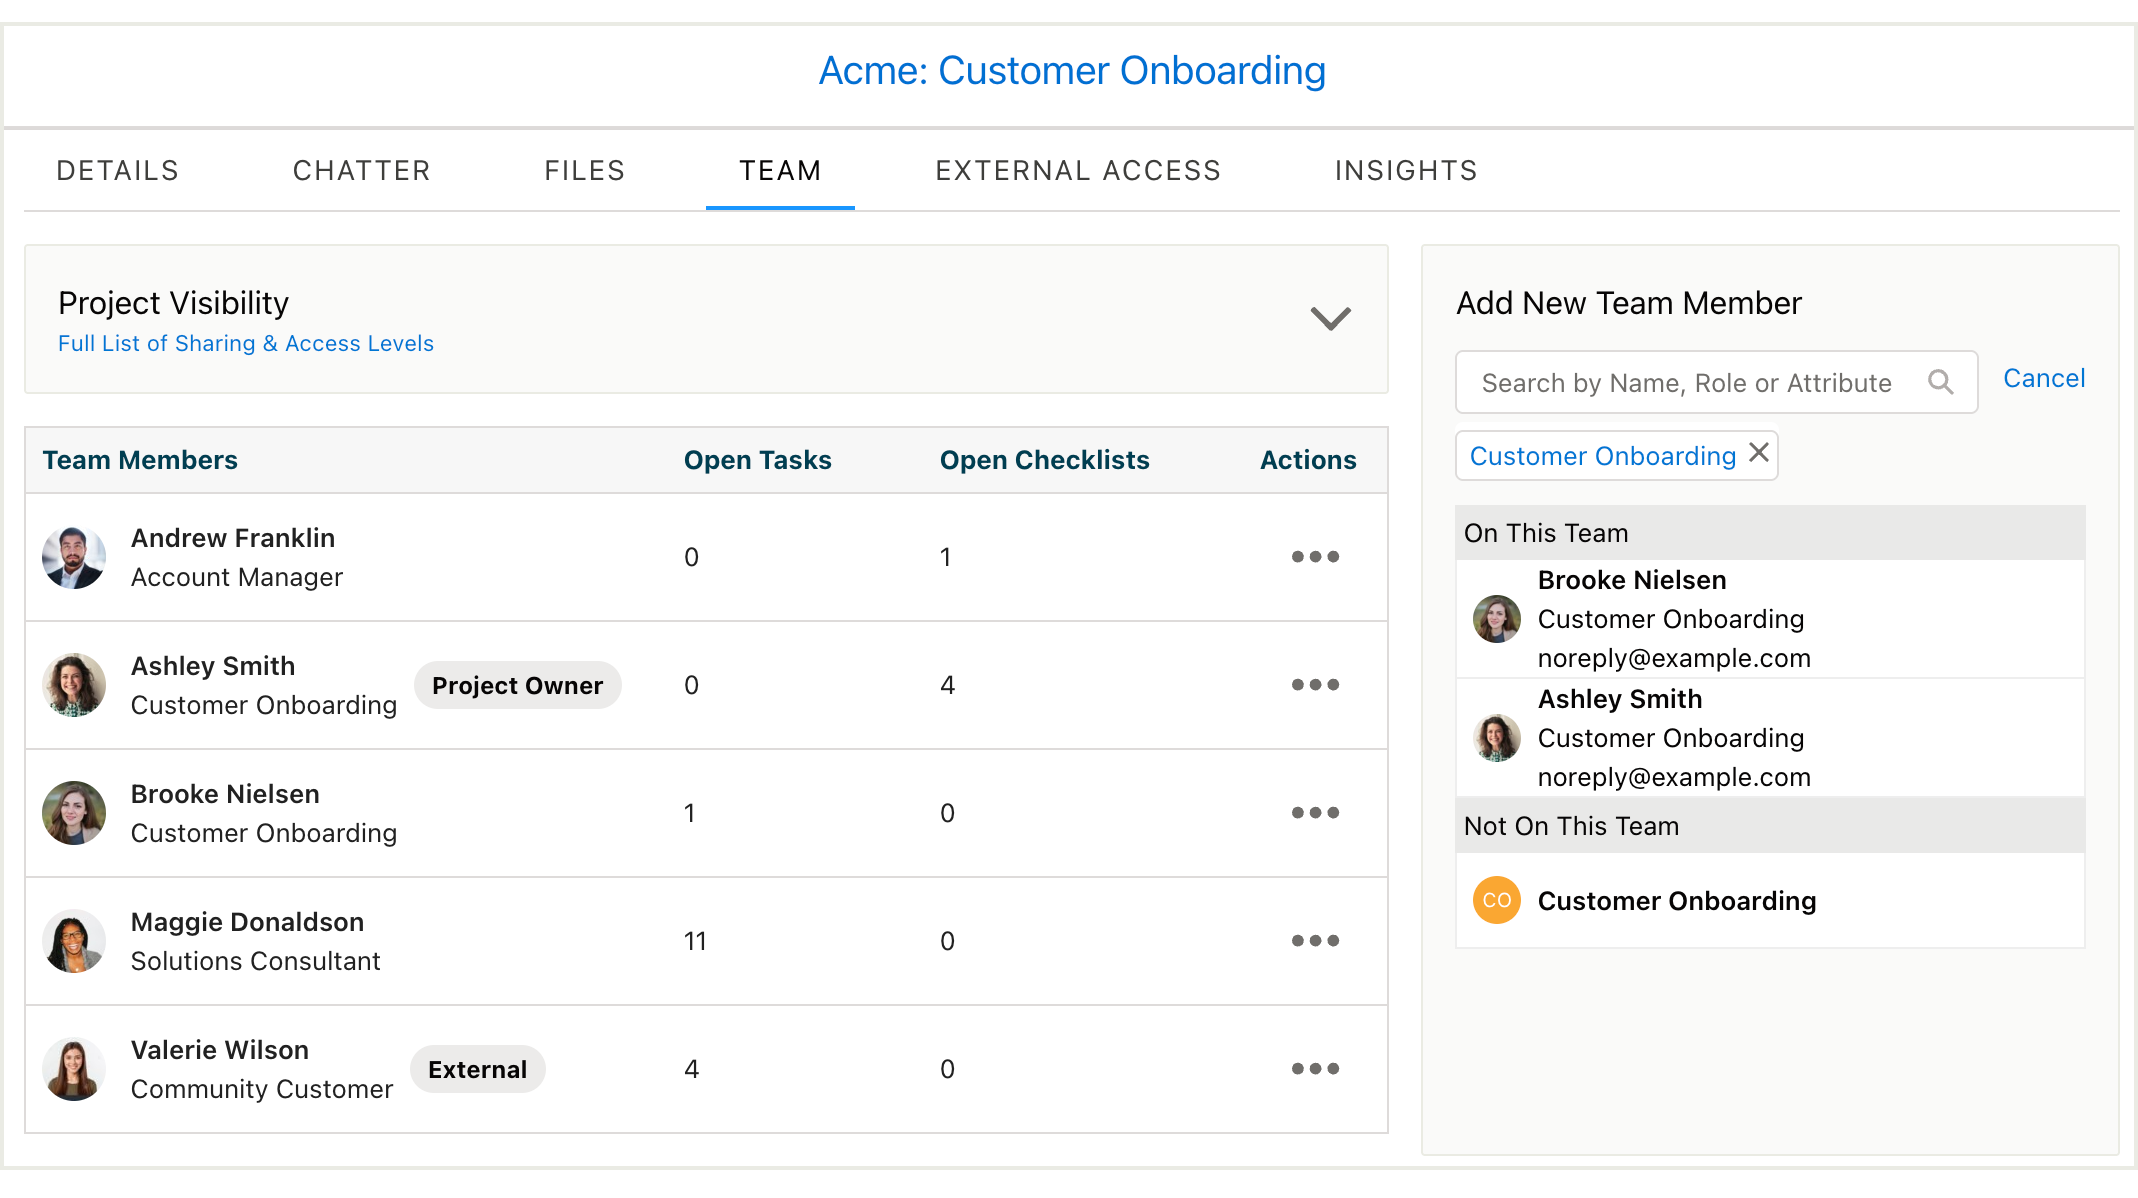Click the Team Members column header

point(140,460)
